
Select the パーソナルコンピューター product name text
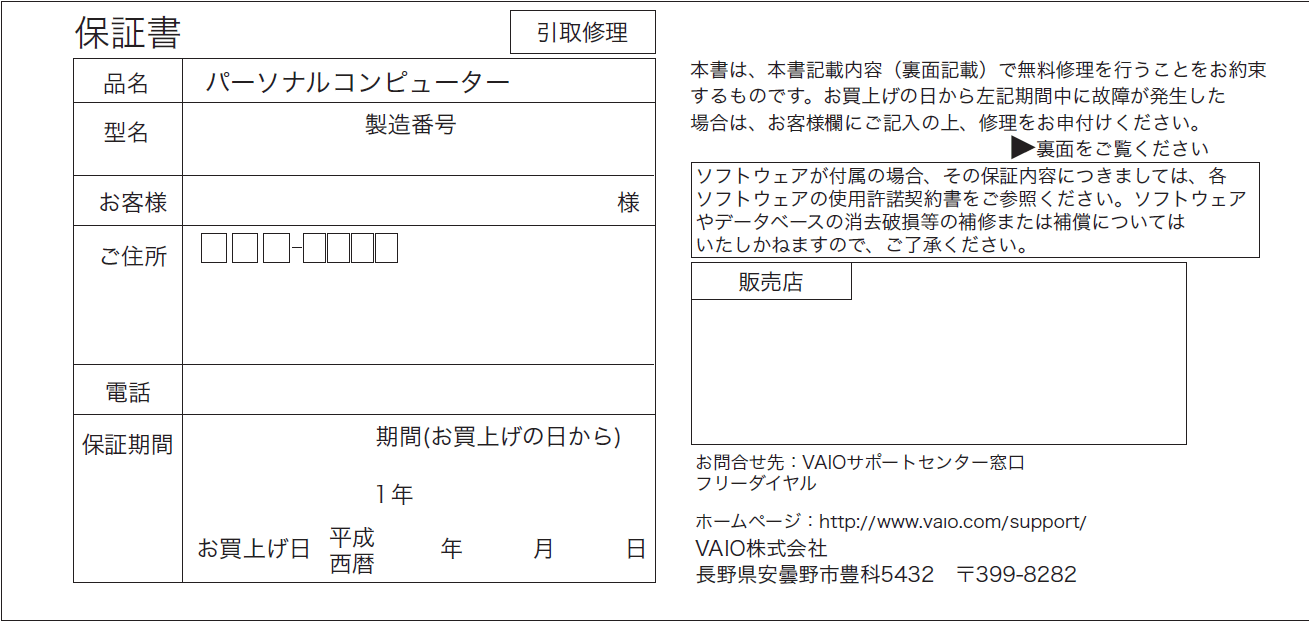coord(357,82)
